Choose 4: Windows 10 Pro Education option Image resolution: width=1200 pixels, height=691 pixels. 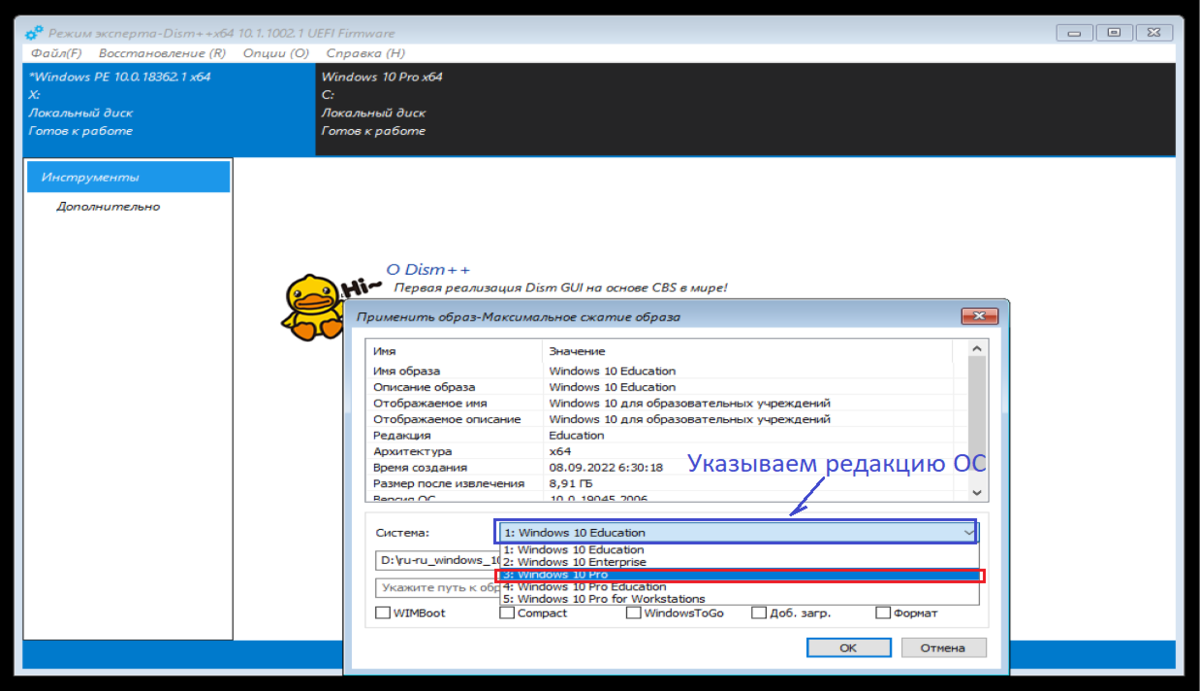click(739, 587)
